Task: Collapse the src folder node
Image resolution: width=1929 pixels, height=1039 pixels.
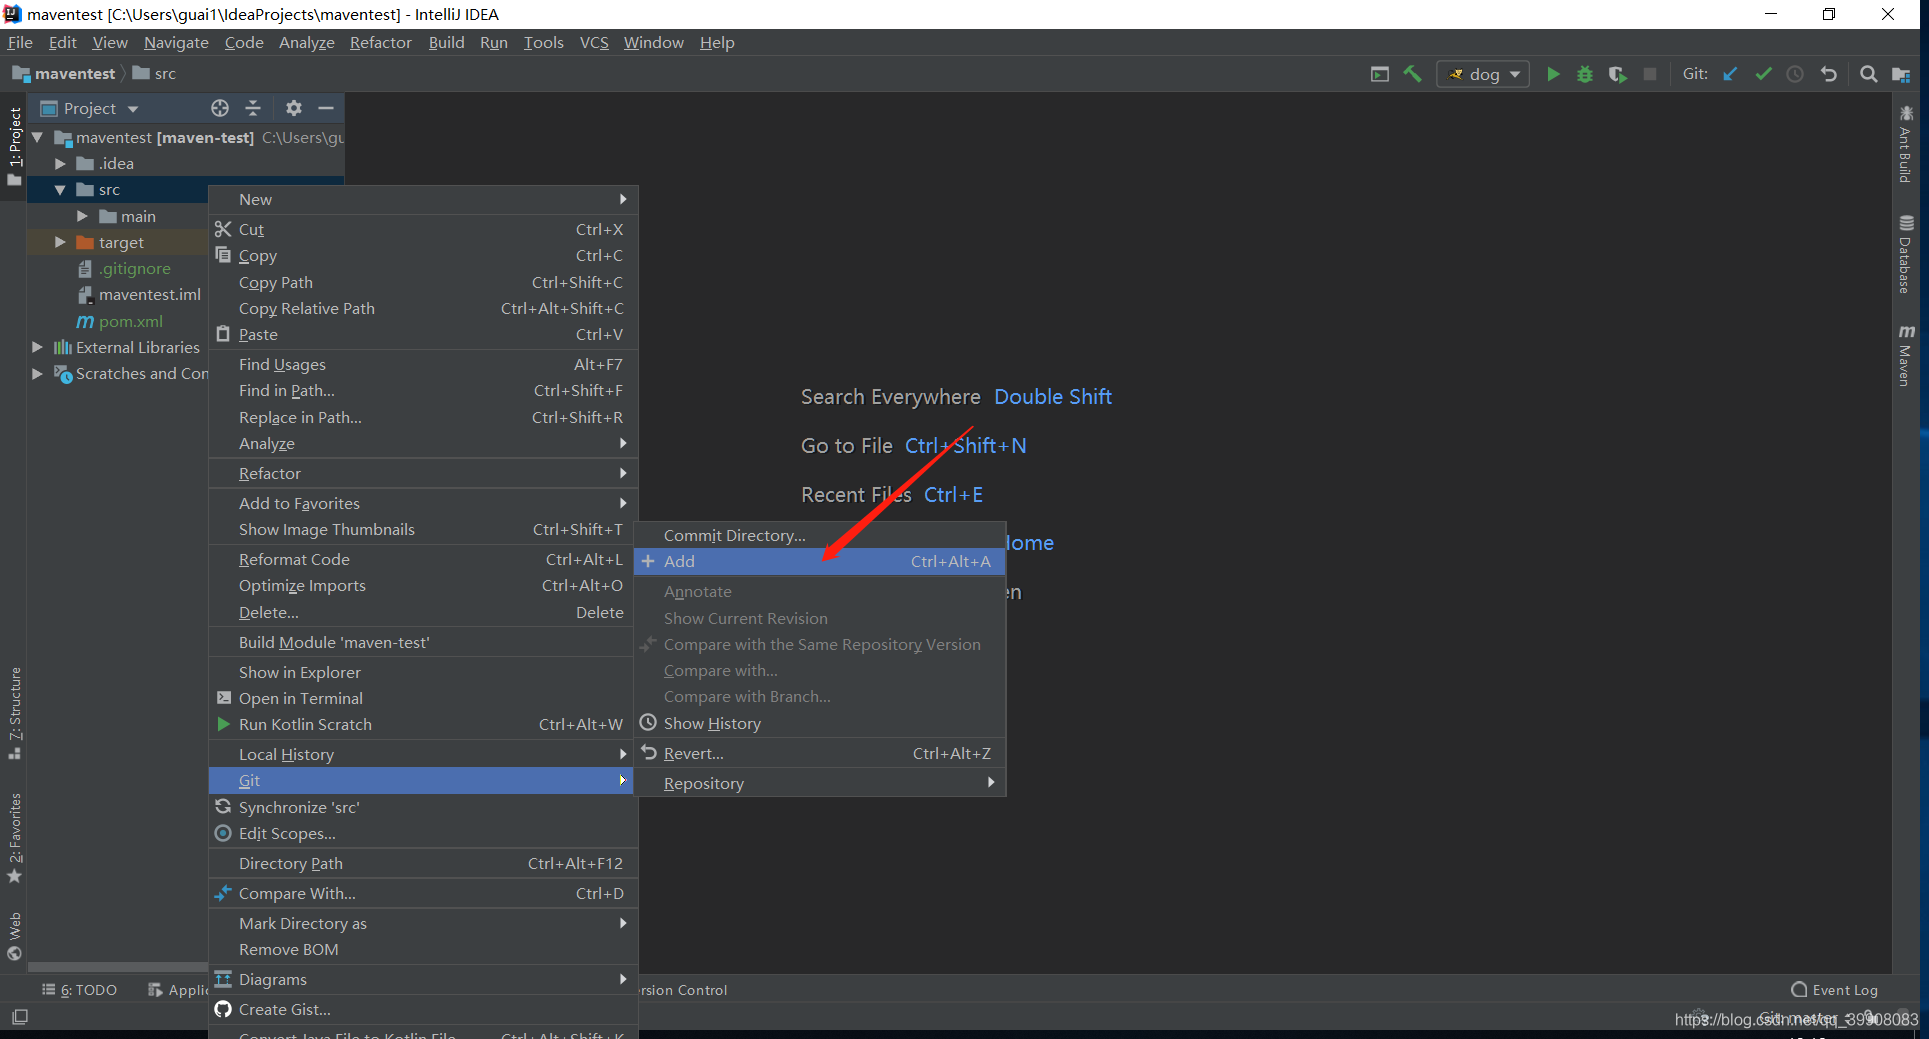Action: point(60,189)
